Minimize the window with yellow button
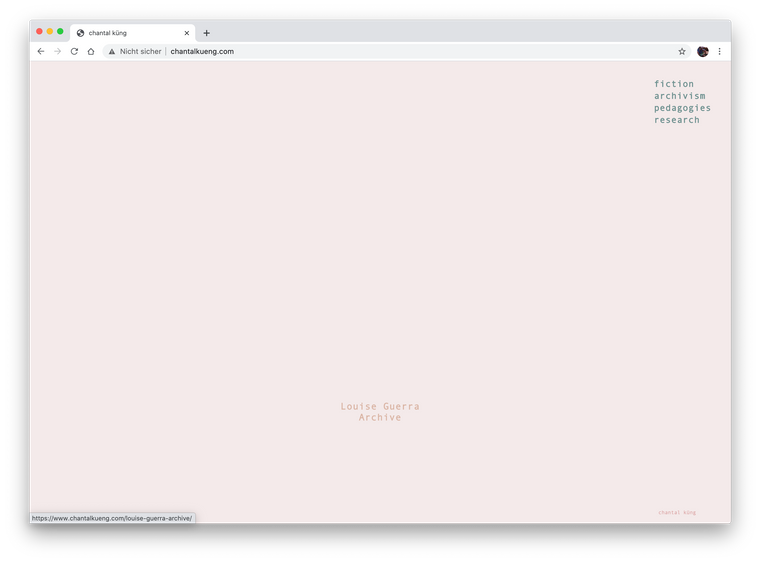 pos(50,32)
